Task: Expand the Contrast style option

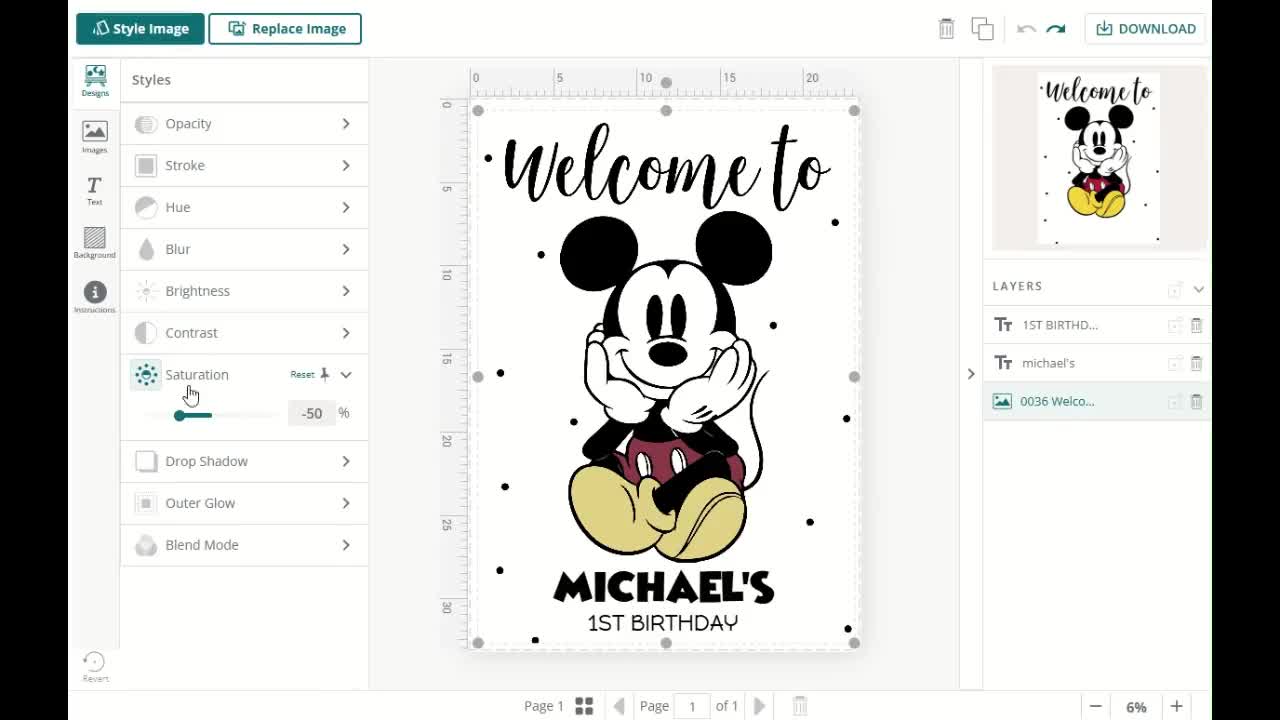Action: click(244, 334)
